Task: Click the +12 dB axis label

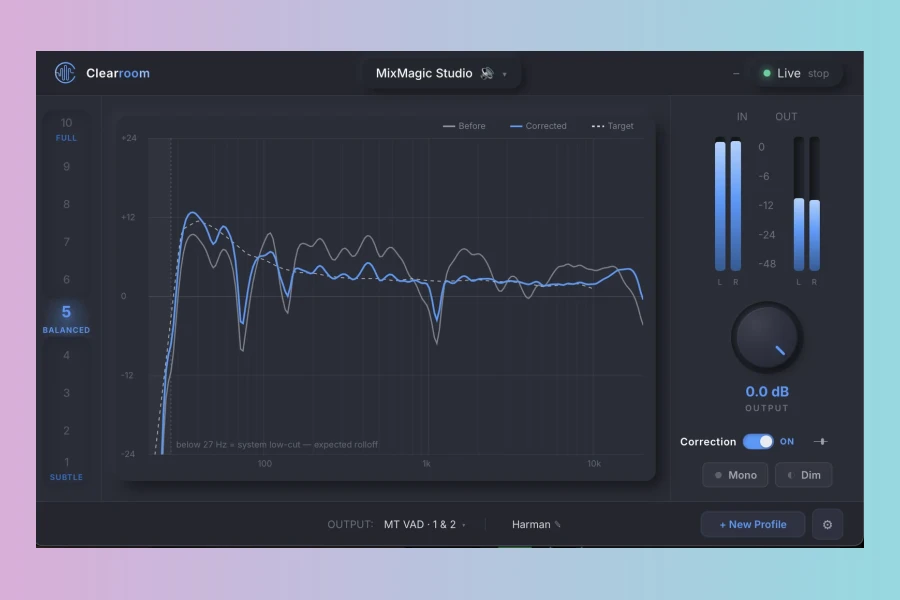Action: (128, 217)
